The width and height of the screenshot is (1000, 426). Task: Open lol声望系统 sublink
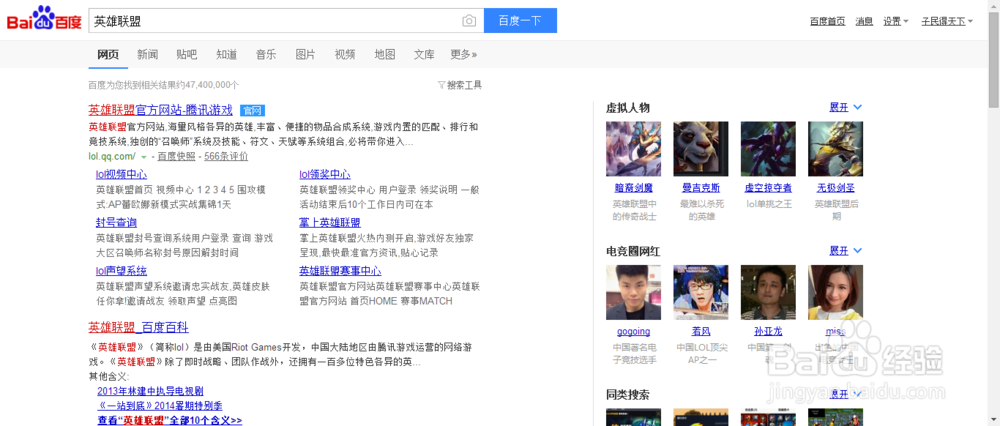tap(121, 270)
